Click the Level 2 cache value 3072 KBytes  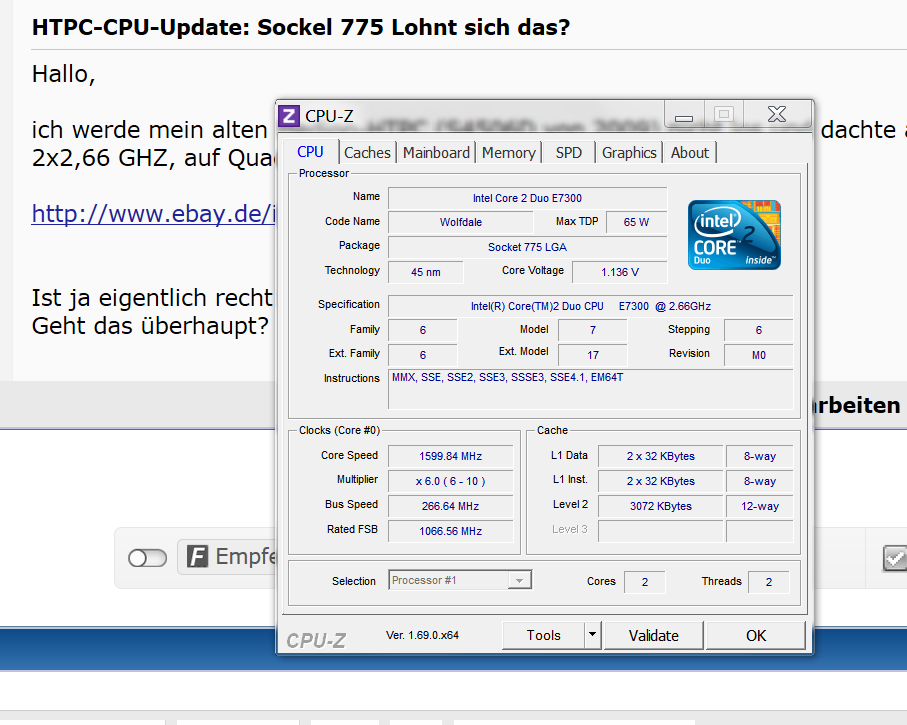661,506
